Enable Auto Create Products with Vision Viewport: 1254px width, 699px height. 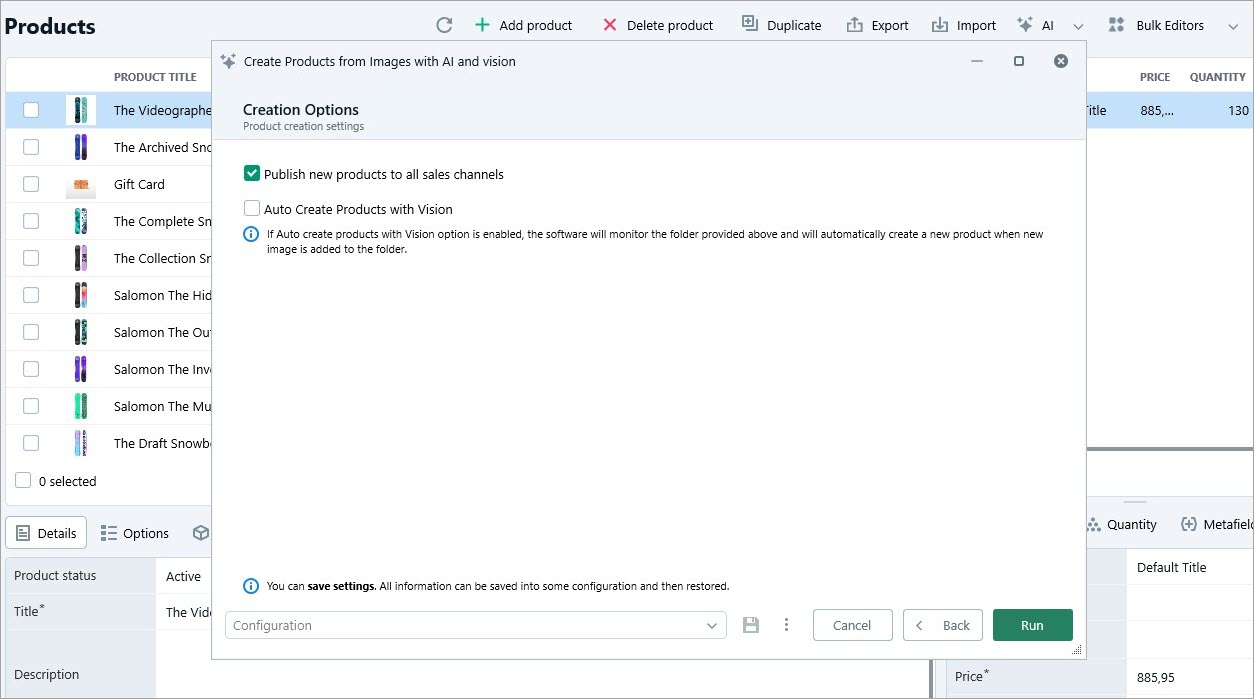(x=252, y=208)
